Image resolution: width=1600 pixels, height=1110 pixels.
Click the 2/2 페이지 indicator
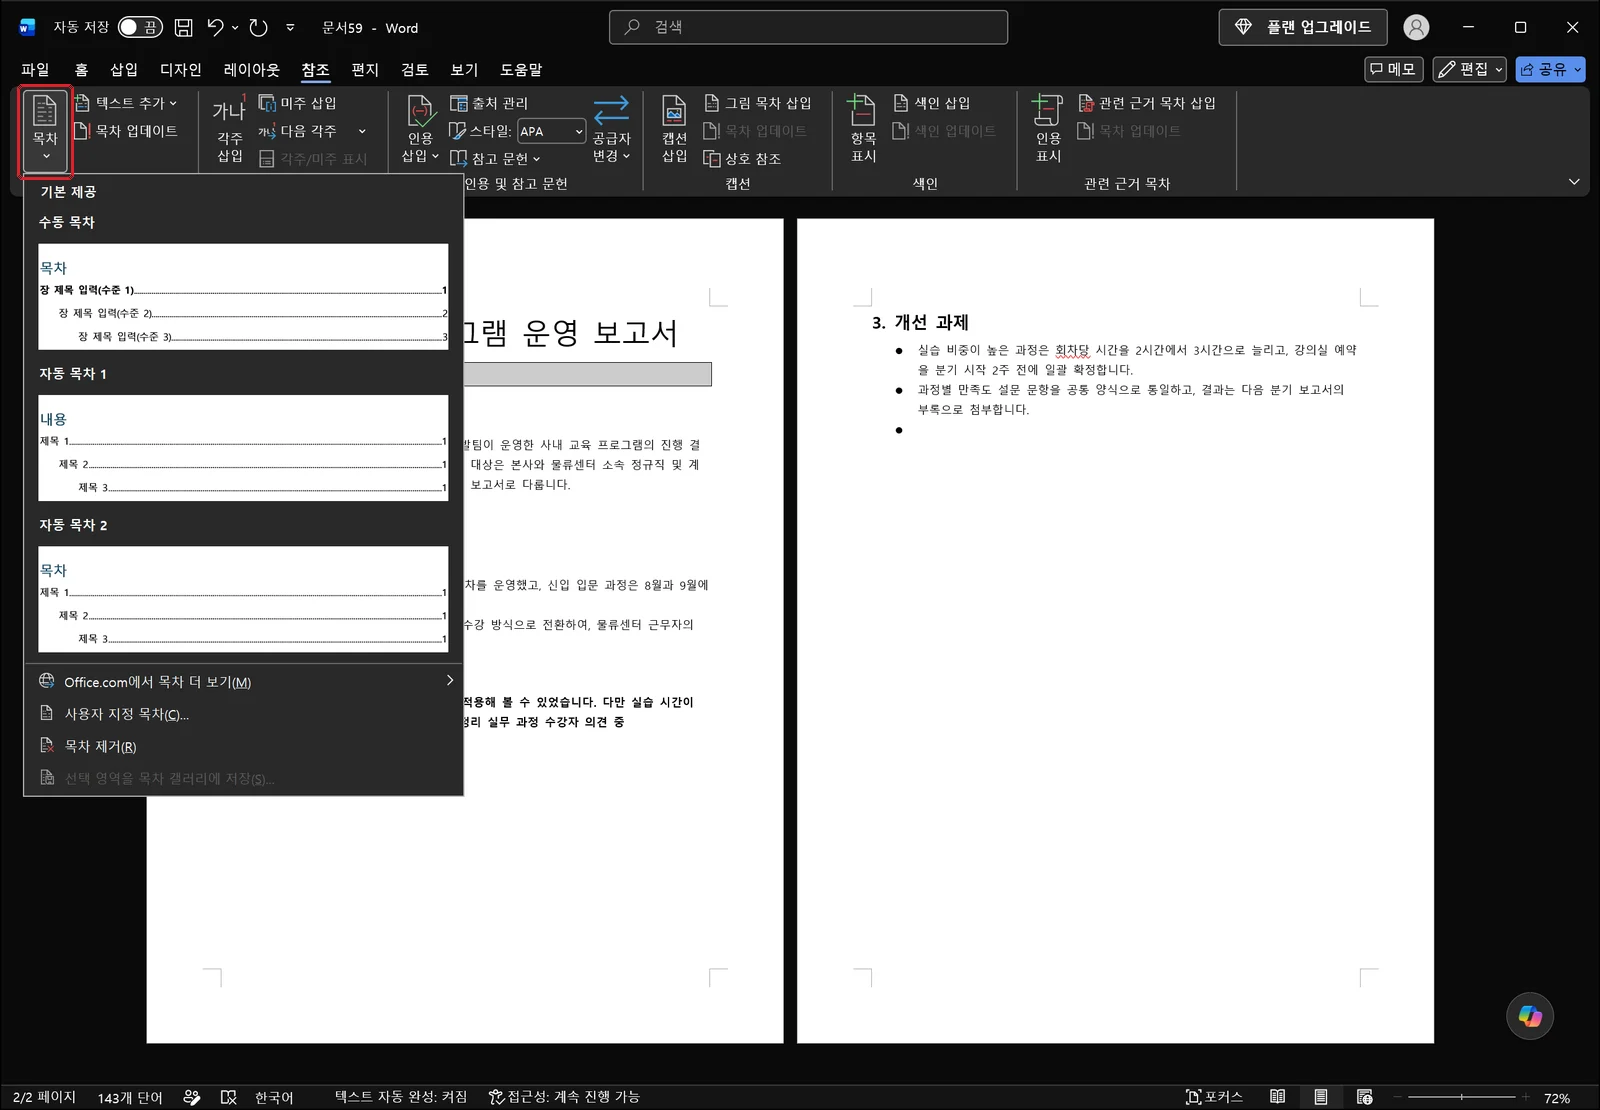tap(44, 1097)
